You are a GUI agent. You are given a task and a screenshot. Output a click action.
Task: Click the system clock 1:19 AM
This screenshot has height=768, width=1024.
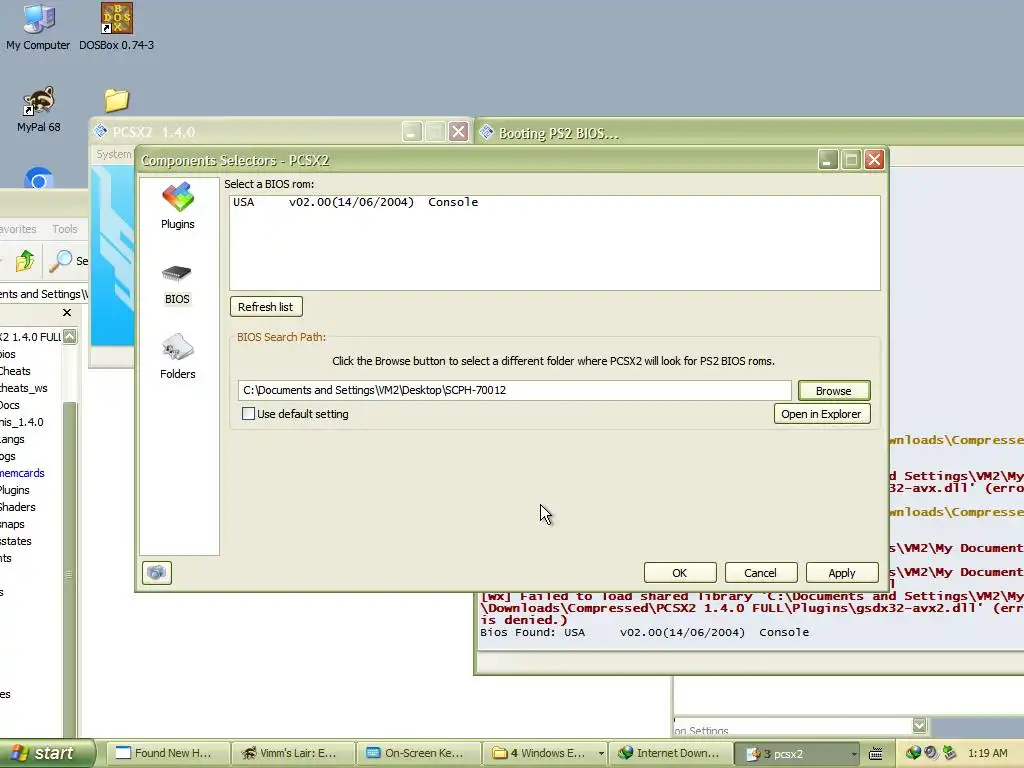pos(987,753)
